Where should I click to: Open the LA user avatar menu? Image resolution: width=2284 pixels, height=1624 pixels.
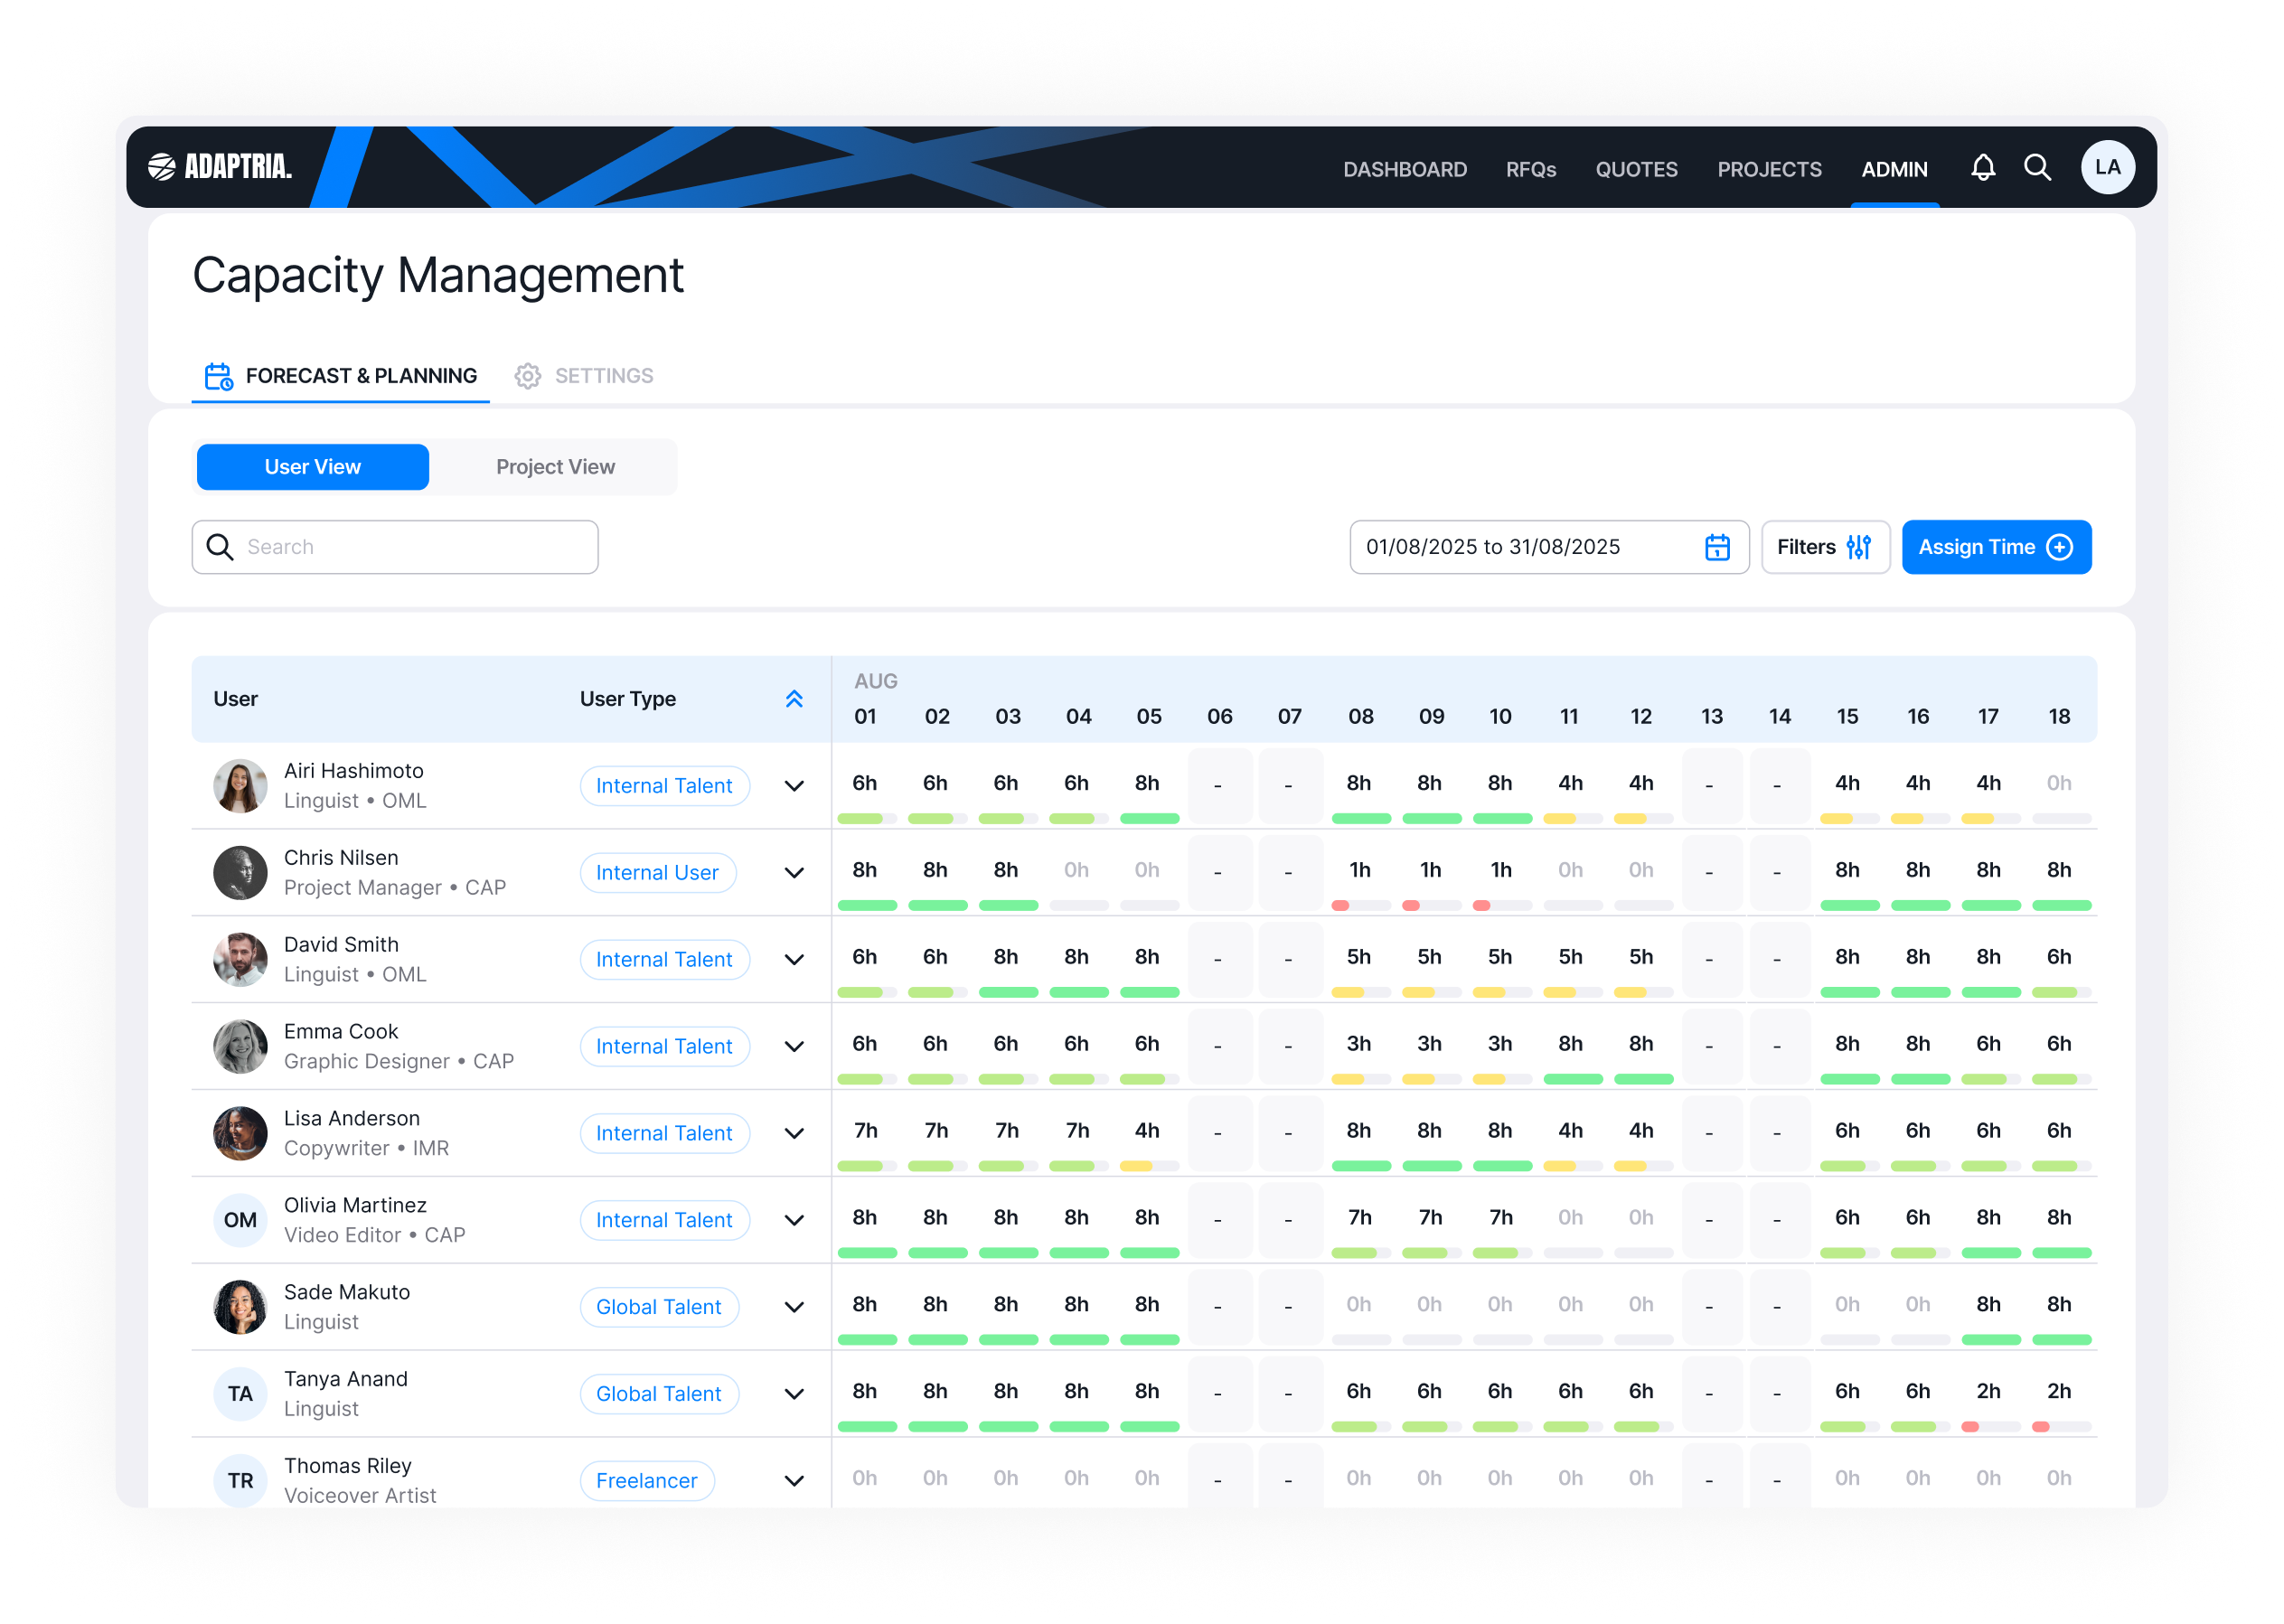point(2107,168)
